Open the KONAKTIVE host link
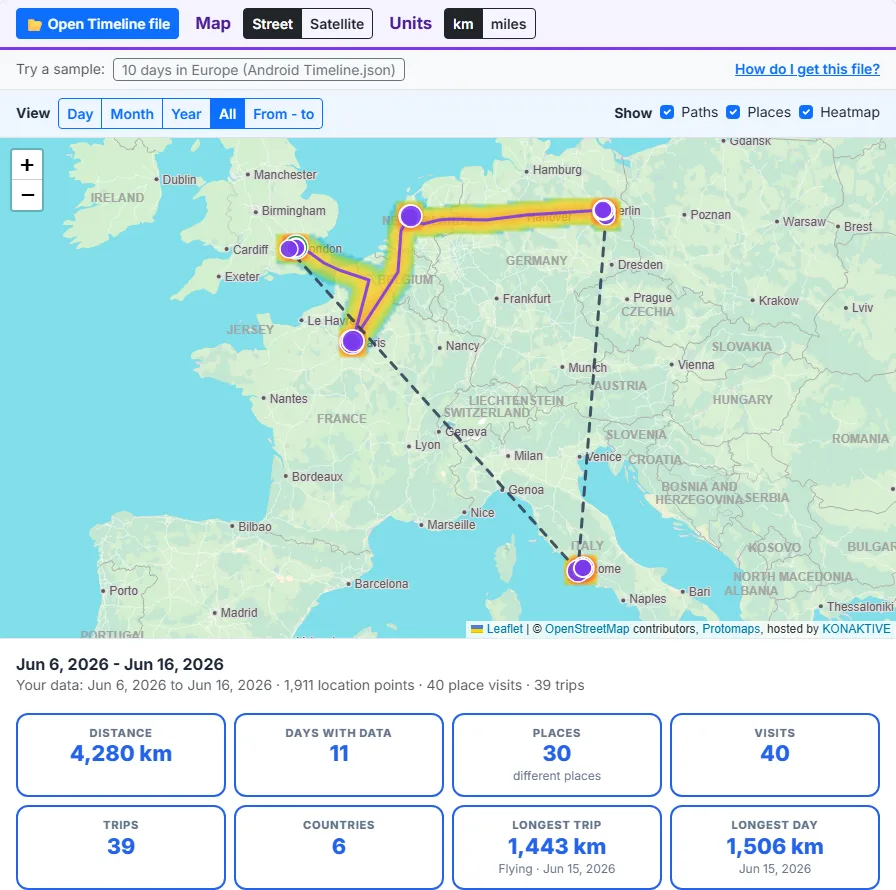The width and height of the screenshot is (896, 890). [856, 629]
